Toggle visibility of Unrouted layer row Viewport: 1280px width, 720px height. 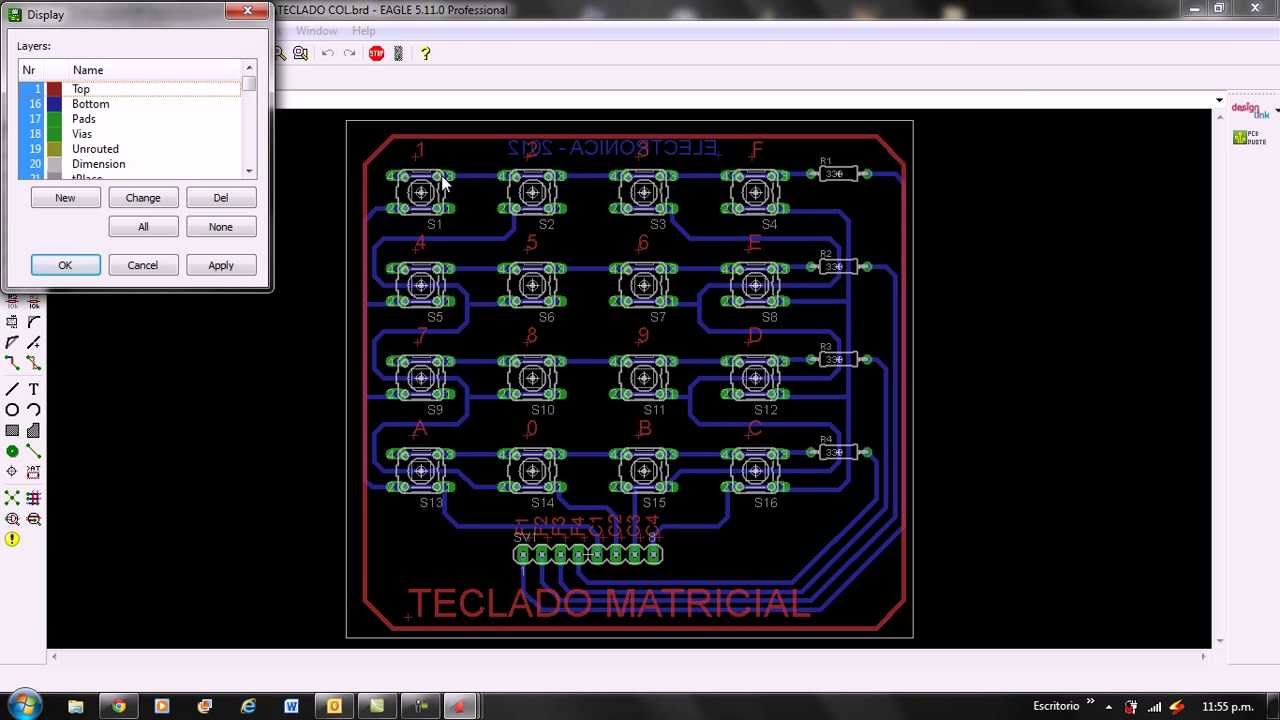pyautogui.click(x=130, y=149)
